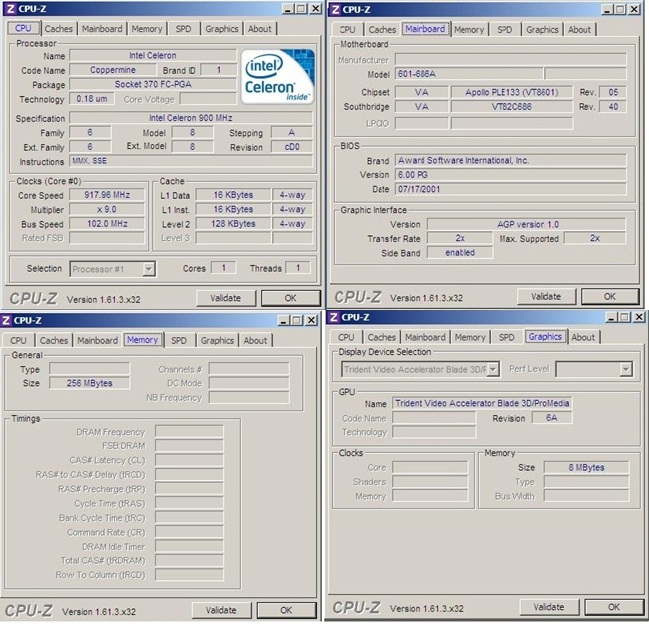649x624 pixels.
Task: Open About tab in CPU window
Action: (260, 29)
